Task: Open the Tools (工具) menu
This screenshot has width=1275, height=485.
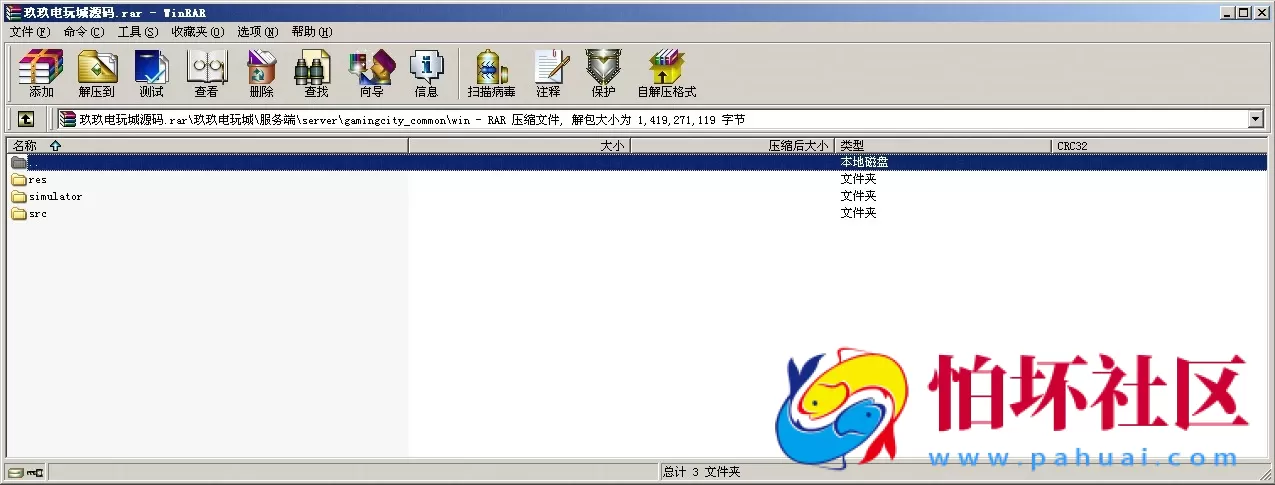Action: pyautogui.click(x=137, y=32)
